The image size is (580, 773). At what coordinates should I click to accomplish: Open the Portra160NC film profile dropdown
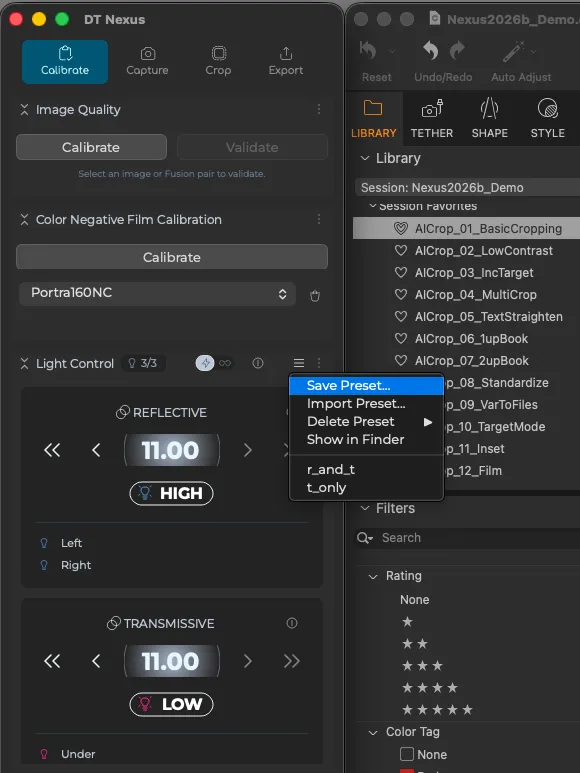157,293
